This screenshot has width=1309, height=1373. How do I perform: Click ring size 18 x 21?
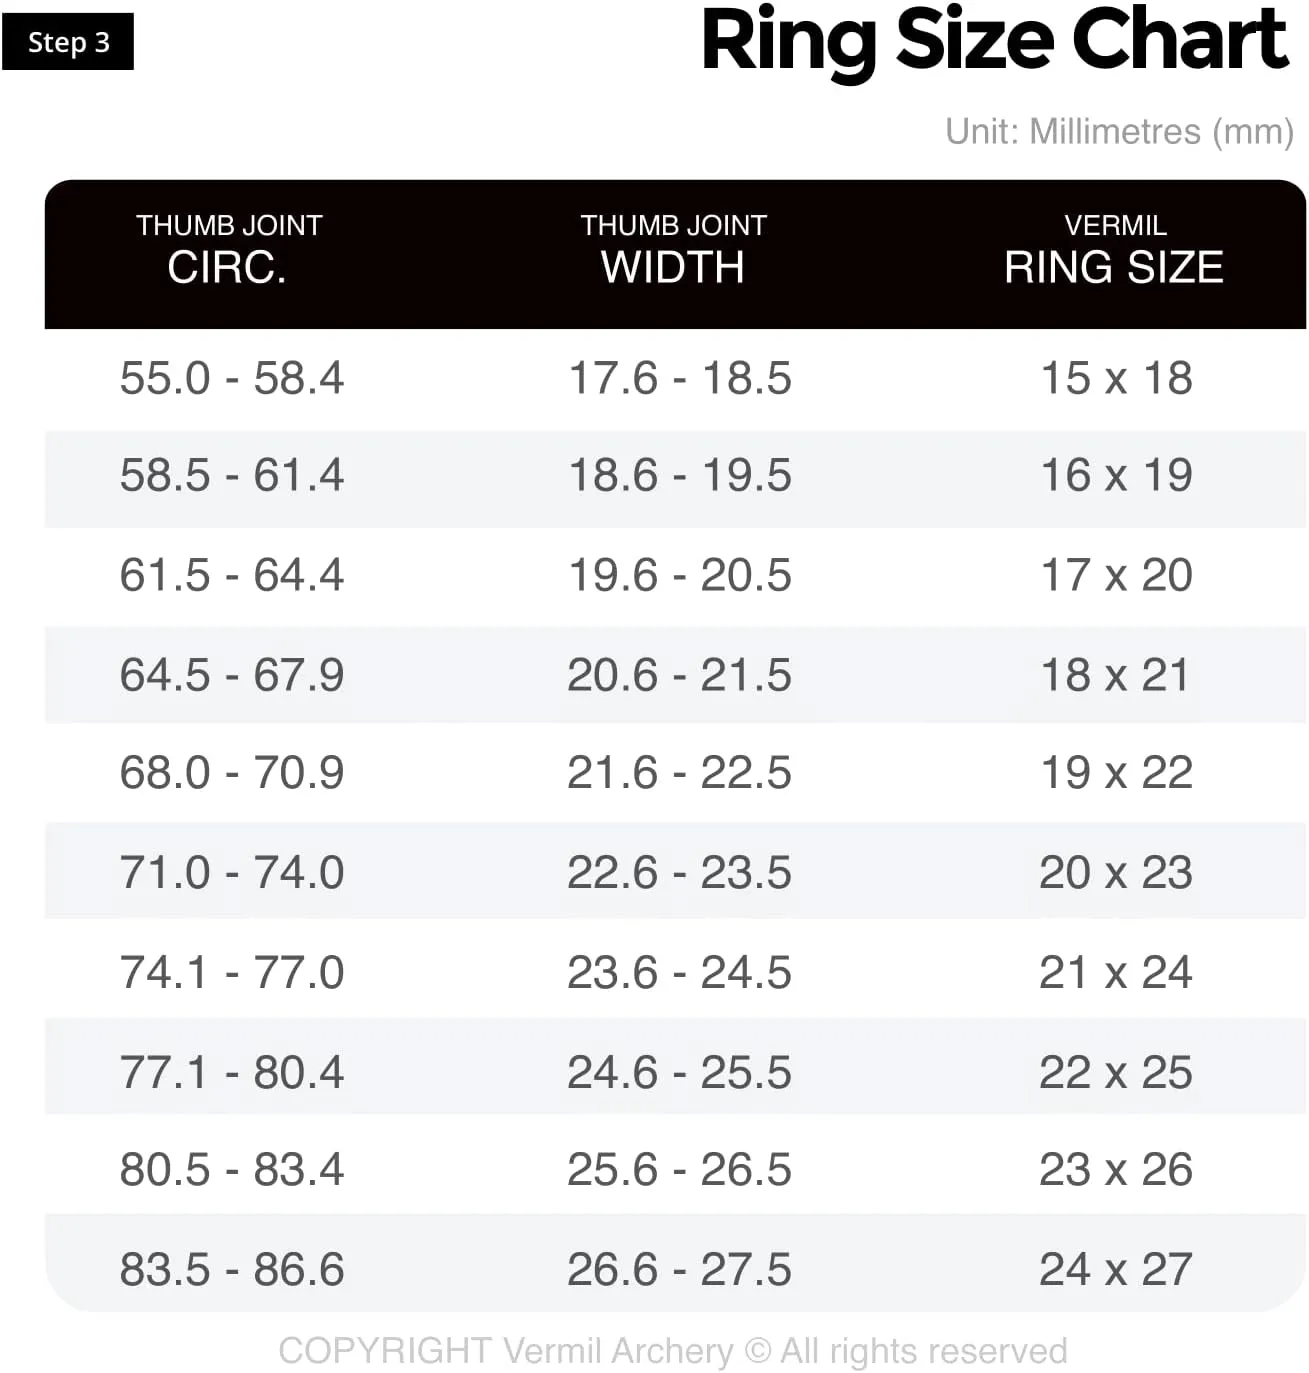[x=1116, y=675]
